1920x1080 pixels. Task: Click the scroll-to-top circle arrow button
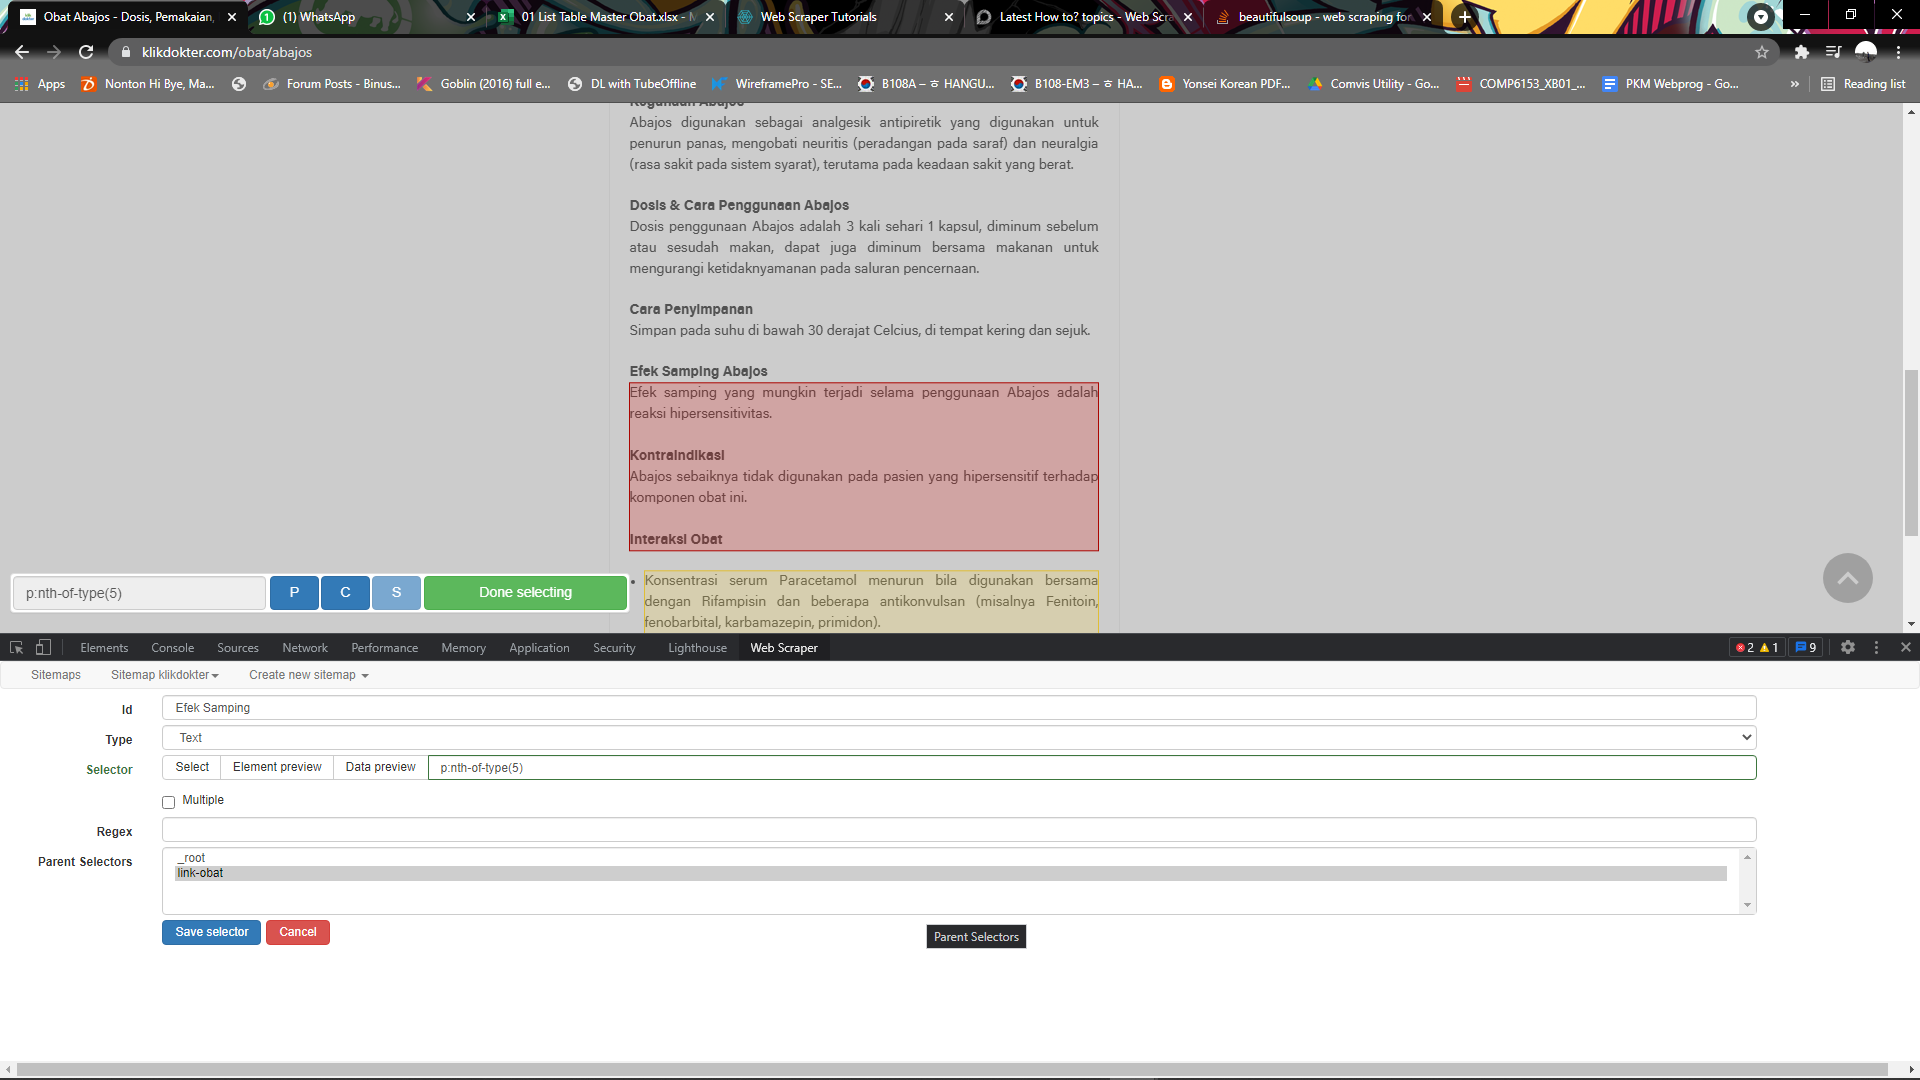(1847, 578)
